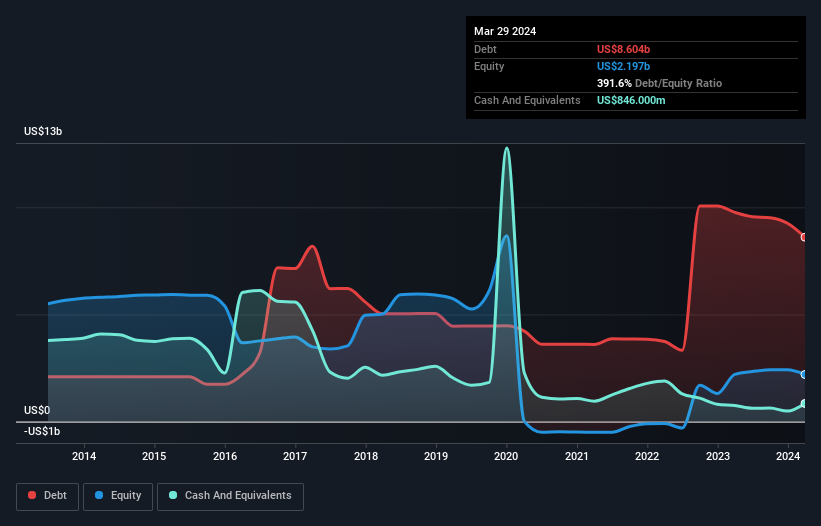The width and height of the screenshot is (821, 526).
Task: Click the blue Equity endpoint marker
Action: pyautogui.click(x=804, y=374)
